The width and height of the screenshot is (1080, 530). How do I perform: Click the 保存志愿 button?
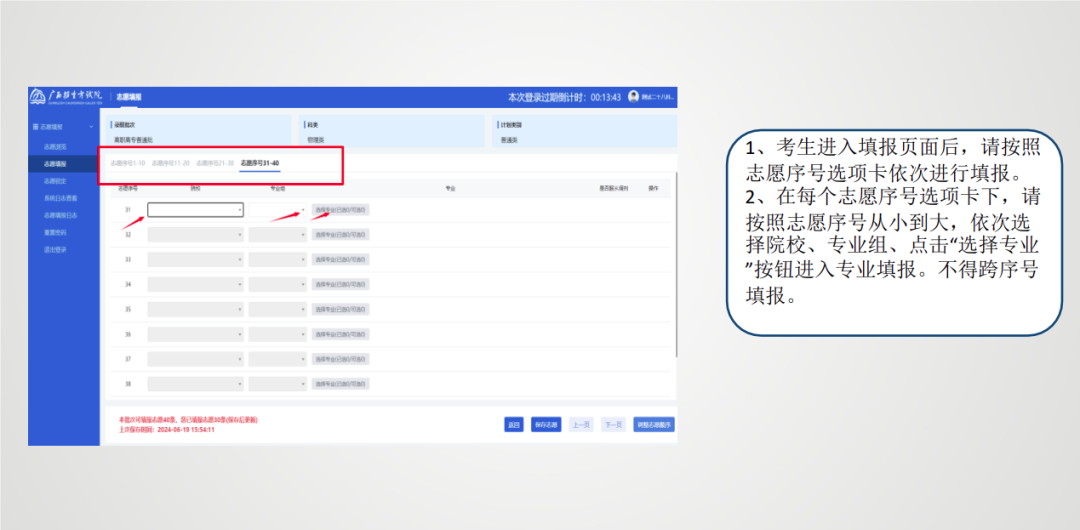545,424
